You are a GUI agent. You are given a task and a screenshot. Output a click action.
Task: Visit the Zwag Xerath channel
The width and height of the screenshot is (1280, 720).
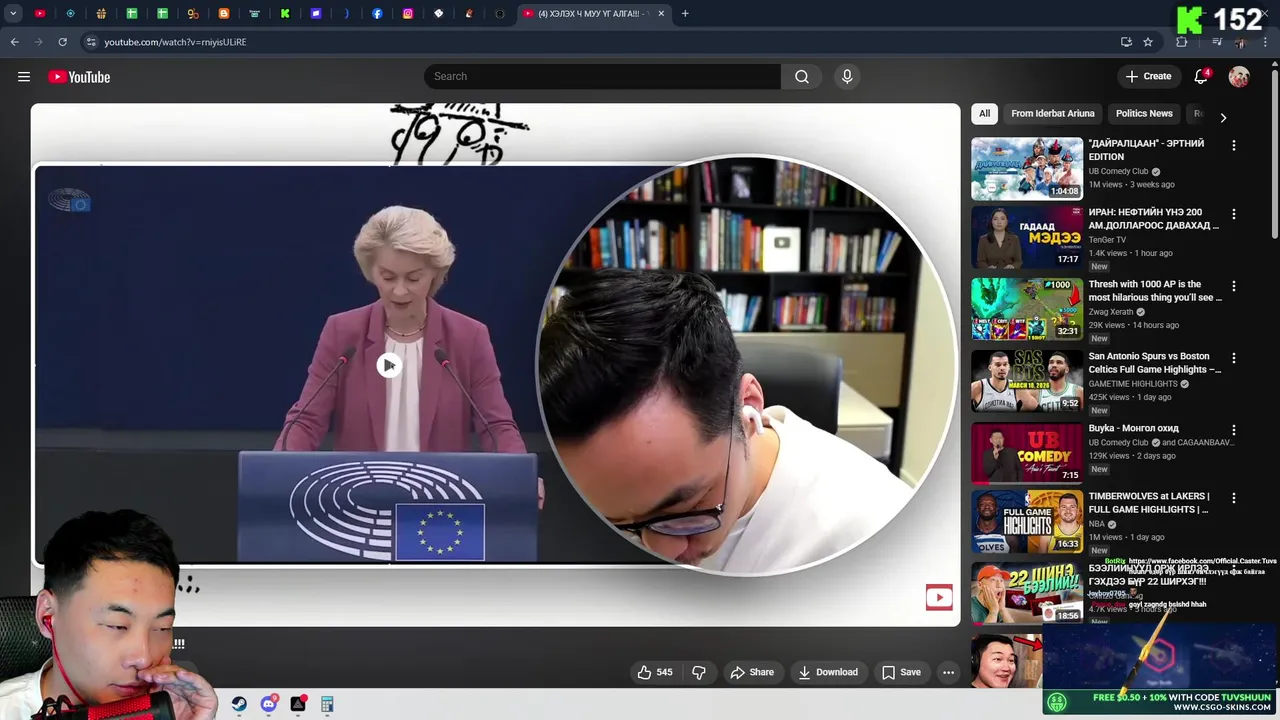[x=1111, y=312]
